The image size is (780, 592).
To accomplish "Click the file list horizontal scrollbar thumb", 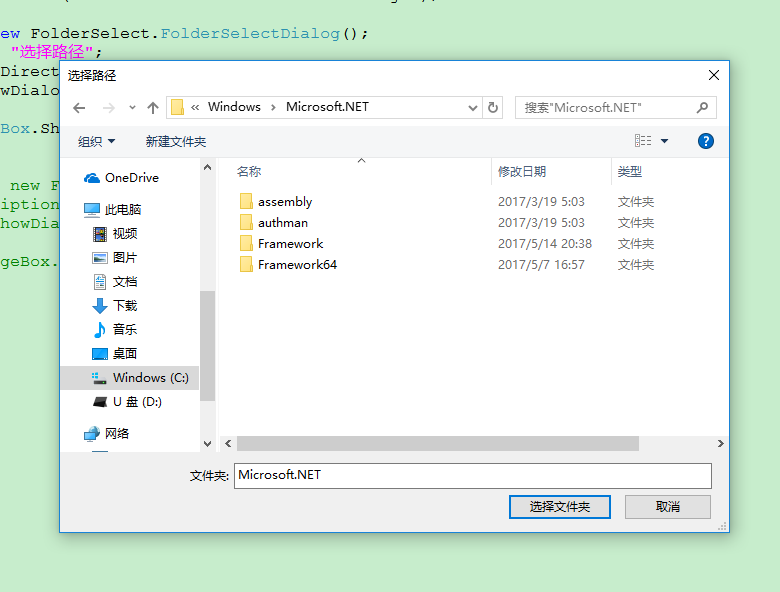I will coord(438,444).
